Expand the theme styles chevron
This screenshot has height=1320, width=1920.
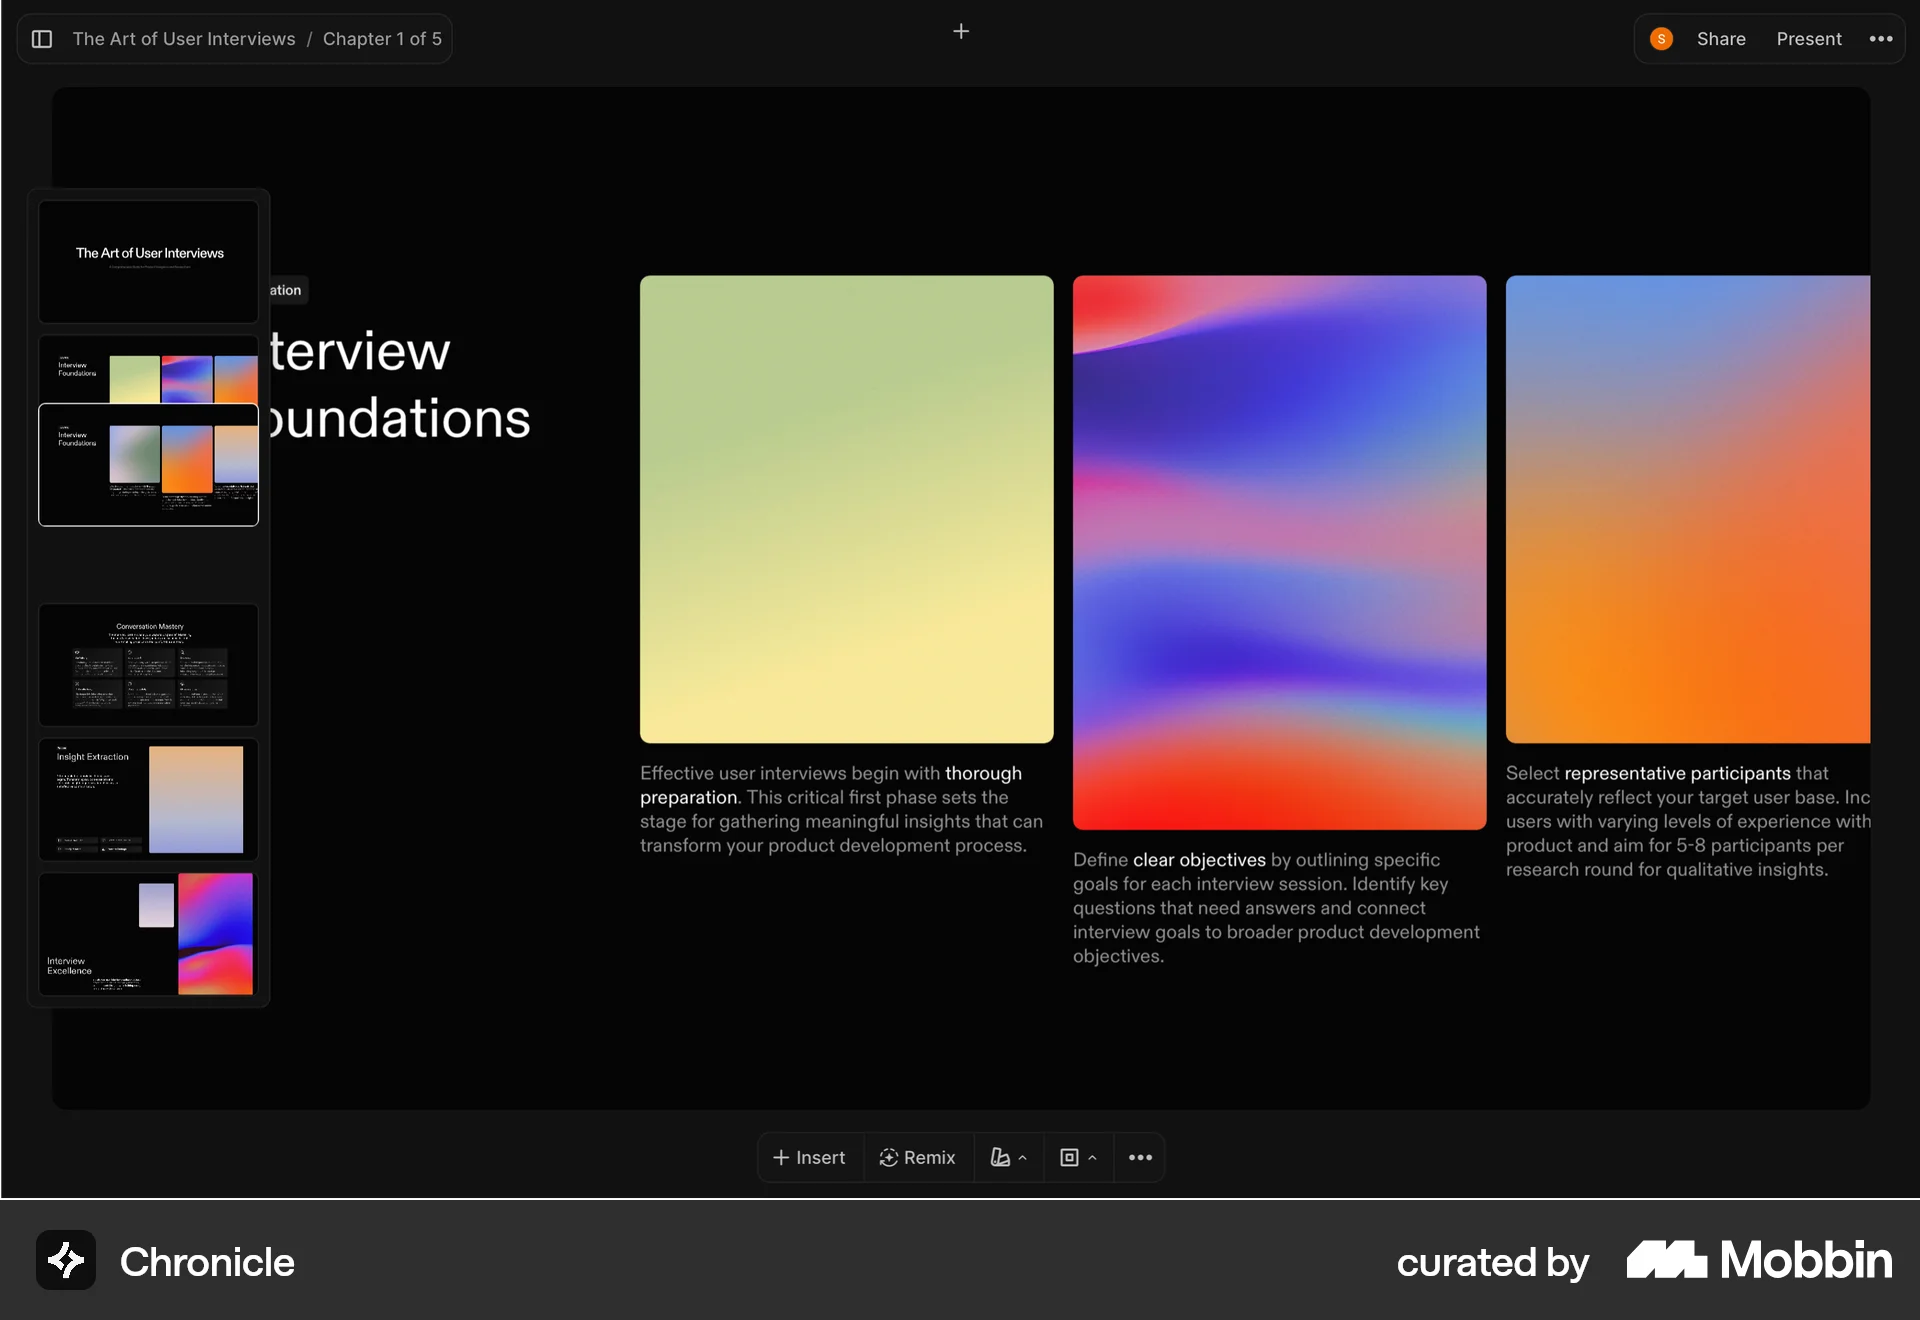pyautogui.click(x=1022, y=1157)
